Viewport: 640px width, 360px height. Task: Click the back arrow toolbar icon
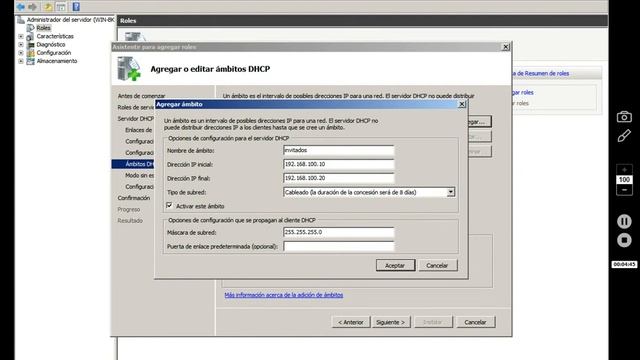pos(20,7)
